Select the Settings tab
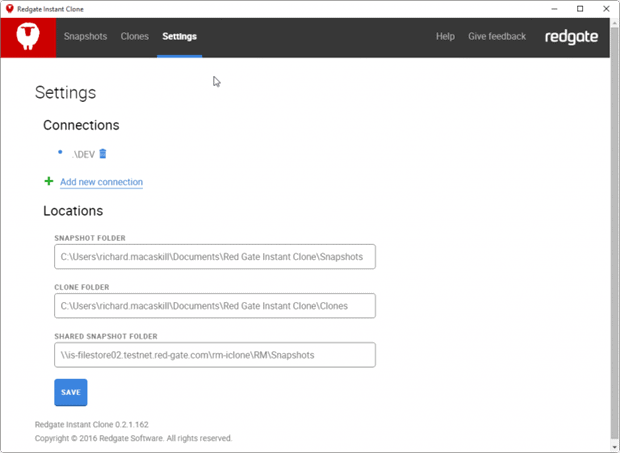Viewport: 620px width, 453px height. (180, 36)
